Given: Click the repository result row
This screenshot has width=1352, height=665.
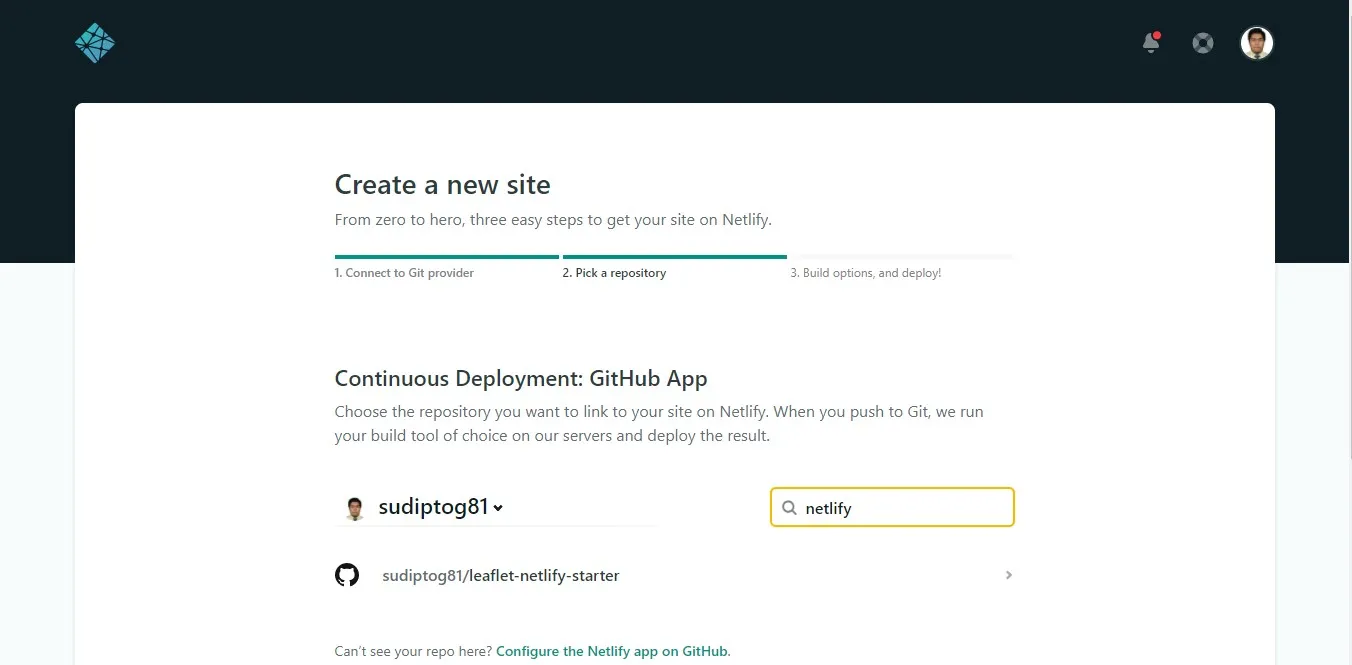Looking at the screenshot, I should point(670,575).
